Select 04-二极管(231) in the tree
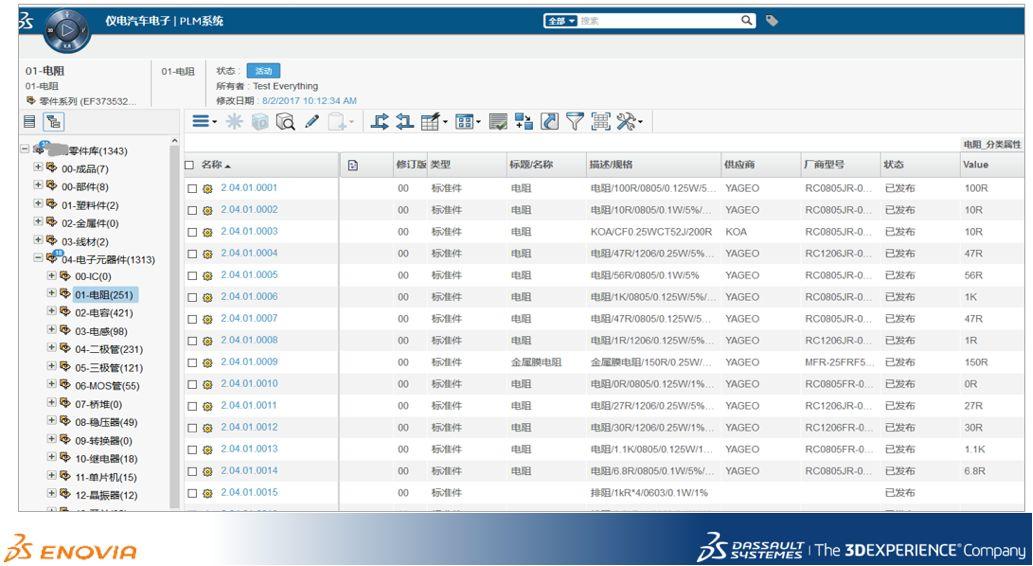This screenshot has width=1033, height=566. pyautogui.click(x=109, y=349)
